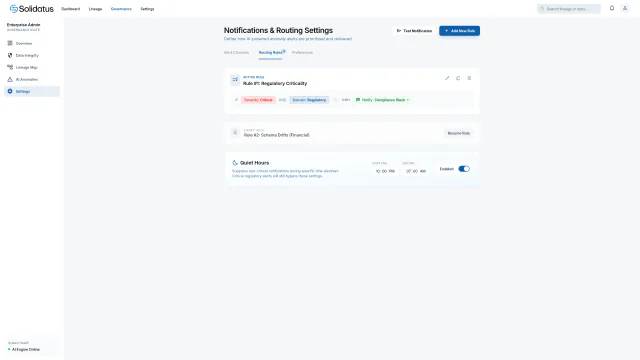The height and width of the screenshot is (360, 640).
Task: Open Settings in the top navigation
Action: click(x=147, y=9)
